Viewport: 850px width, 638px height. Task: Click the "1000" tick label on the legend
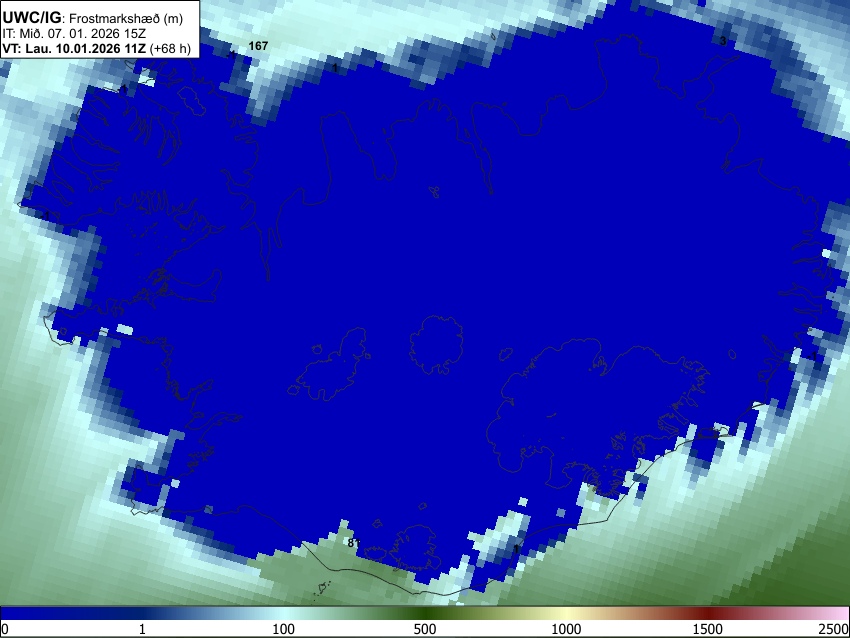(x=566, y=629)
